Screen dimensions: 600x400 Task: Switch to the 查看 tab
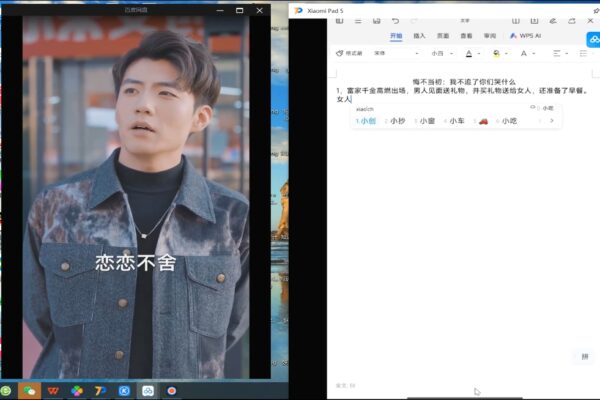(x=466, y=36)
